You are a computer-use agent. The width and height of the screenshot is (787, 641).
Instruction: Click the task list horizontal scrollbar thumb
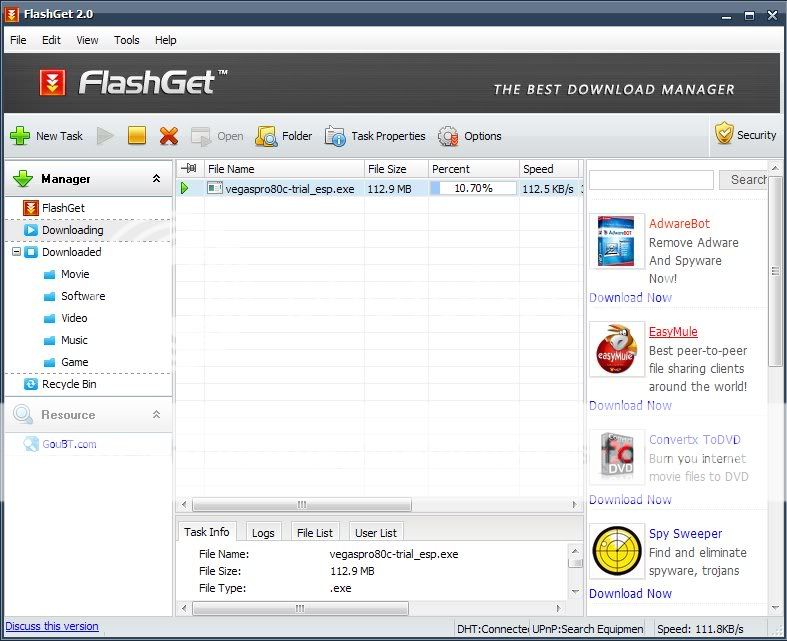302,504
